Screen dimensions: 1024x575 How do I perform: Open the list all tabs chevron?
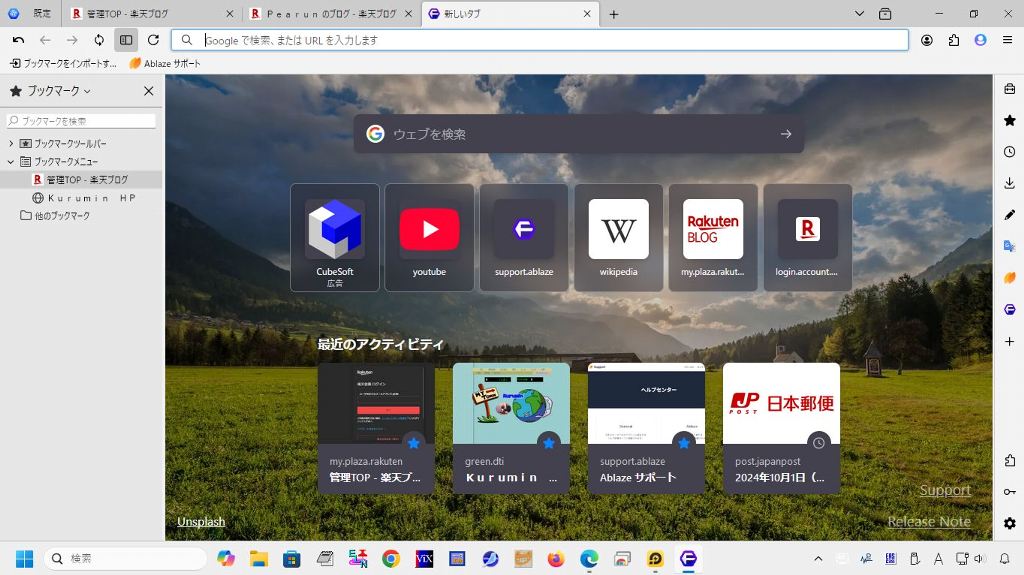click(x=859, y=14)
